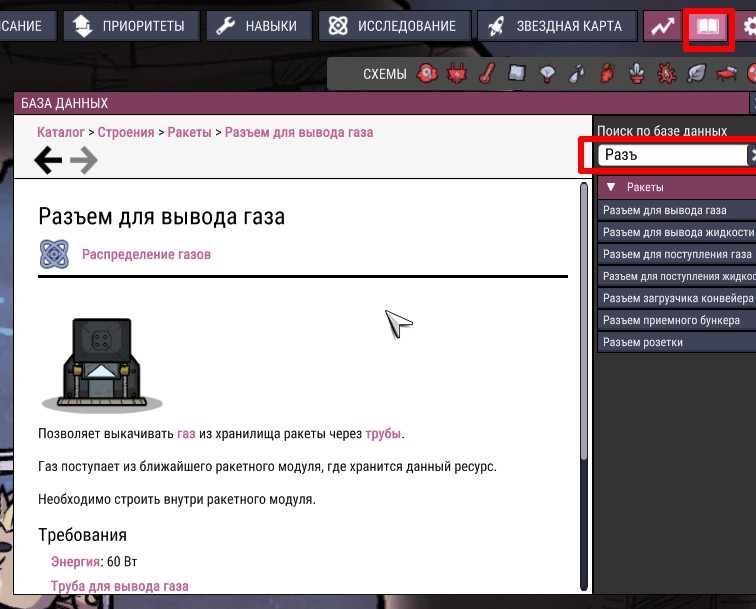Open the Oxygen overlay icon
This screenshot has height=609, width=756.
click(427, 74)
